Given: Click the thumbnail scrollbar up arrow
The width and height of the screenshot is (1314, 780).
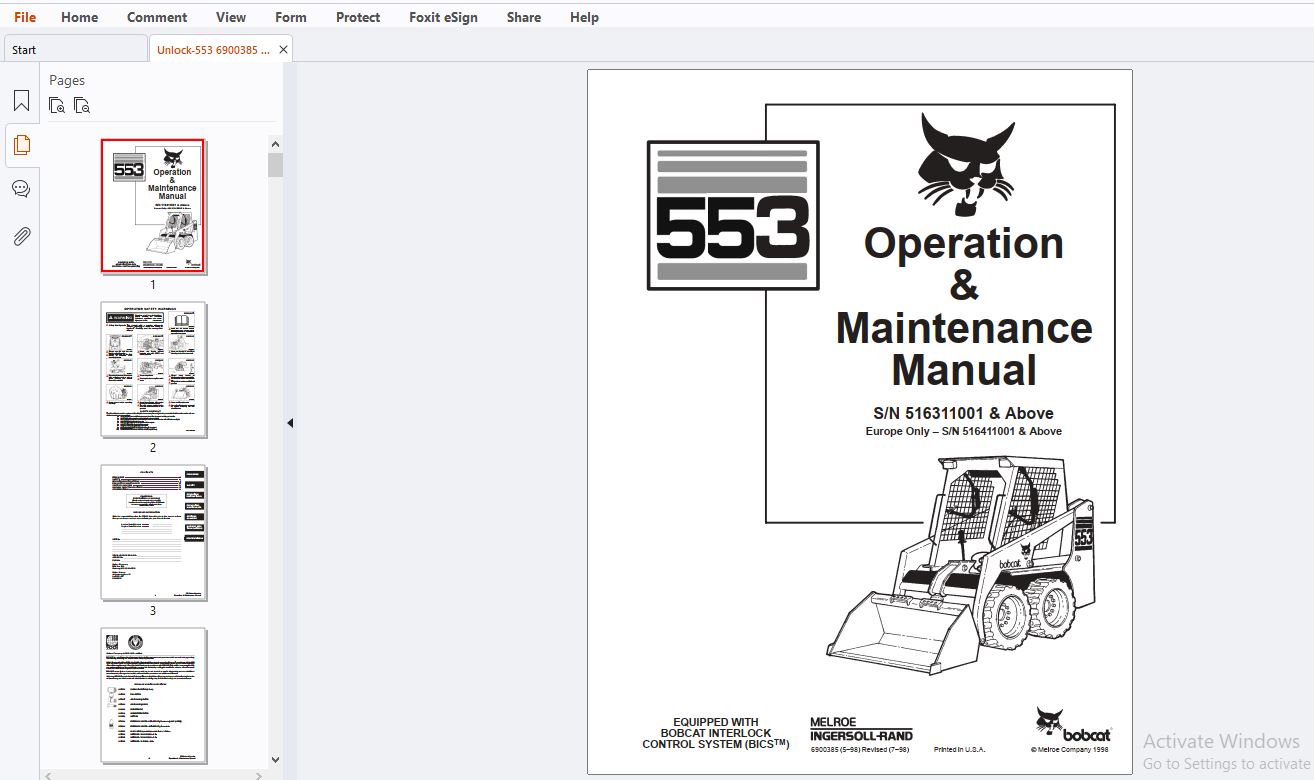Looking at the screenshot, I should [275, 144].
